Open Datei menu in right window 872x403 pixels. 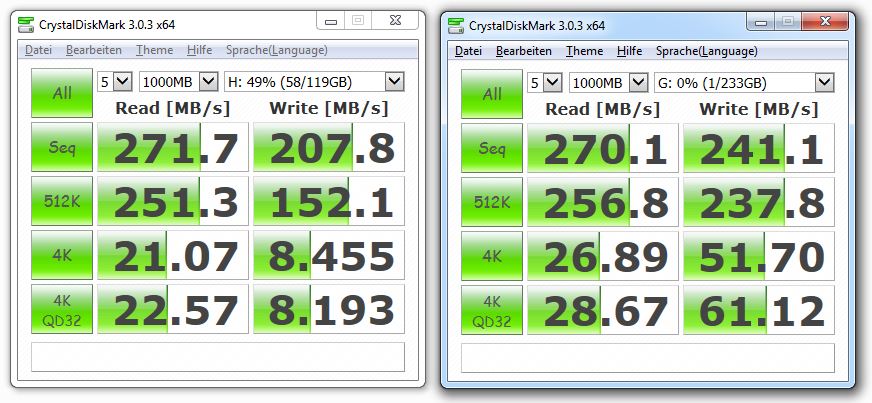click(468, 51)
